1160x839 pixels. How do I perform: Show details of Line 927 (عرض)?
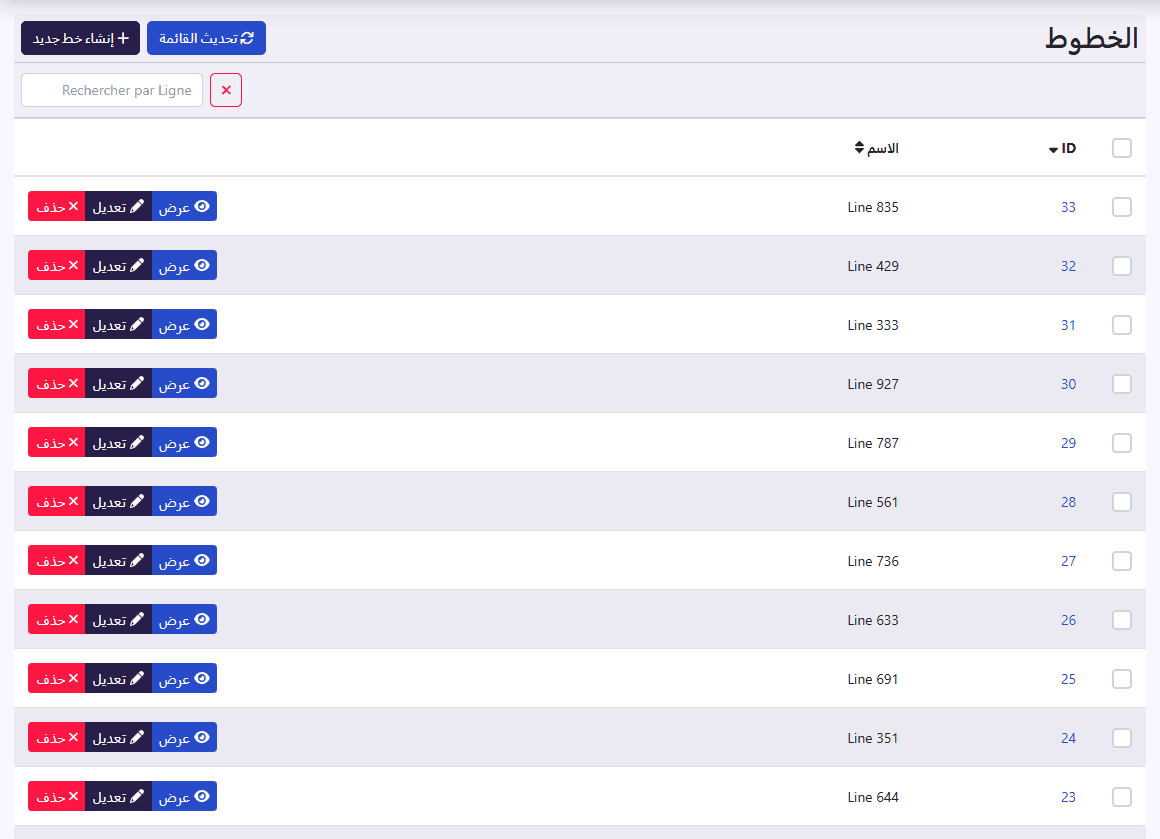184,383
